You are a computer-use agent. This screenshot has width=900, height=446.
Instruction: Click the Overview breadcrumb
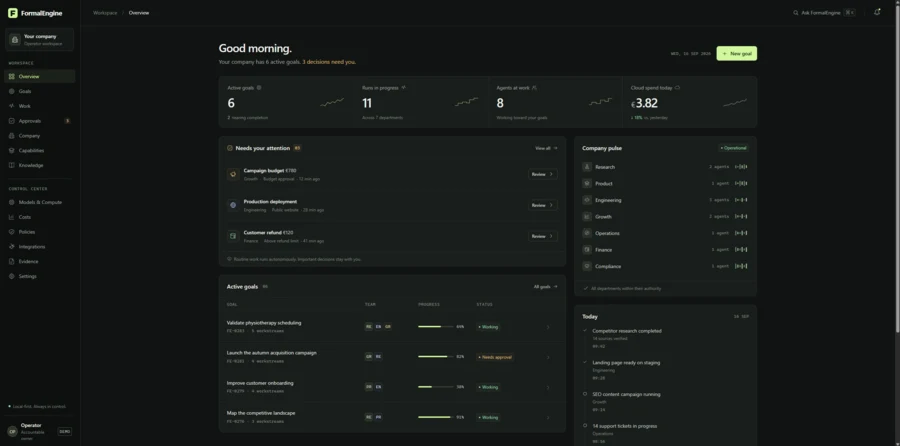pos(139,13)
